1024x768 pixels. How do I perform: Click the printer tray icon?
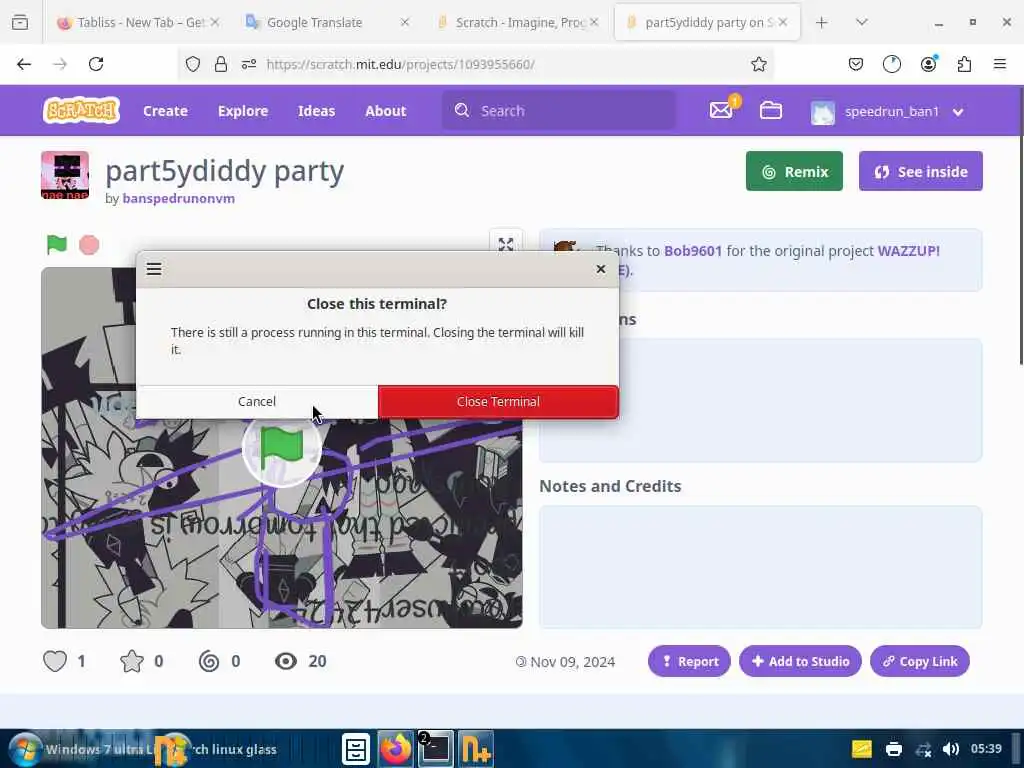[893, 749]
